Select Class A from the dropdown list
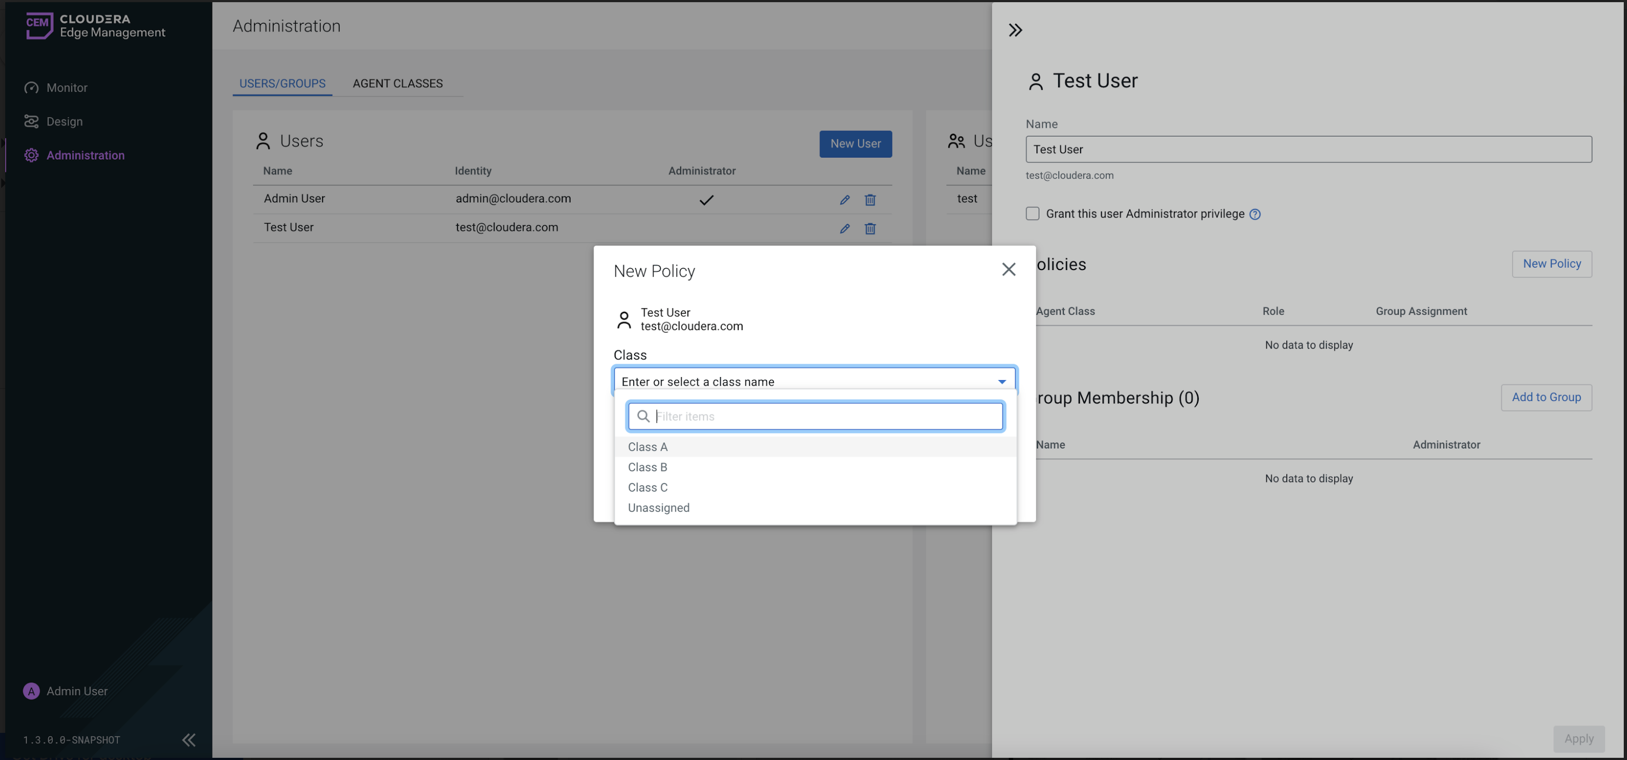The height and width of the screenshot is (760, 1627). 648,447
